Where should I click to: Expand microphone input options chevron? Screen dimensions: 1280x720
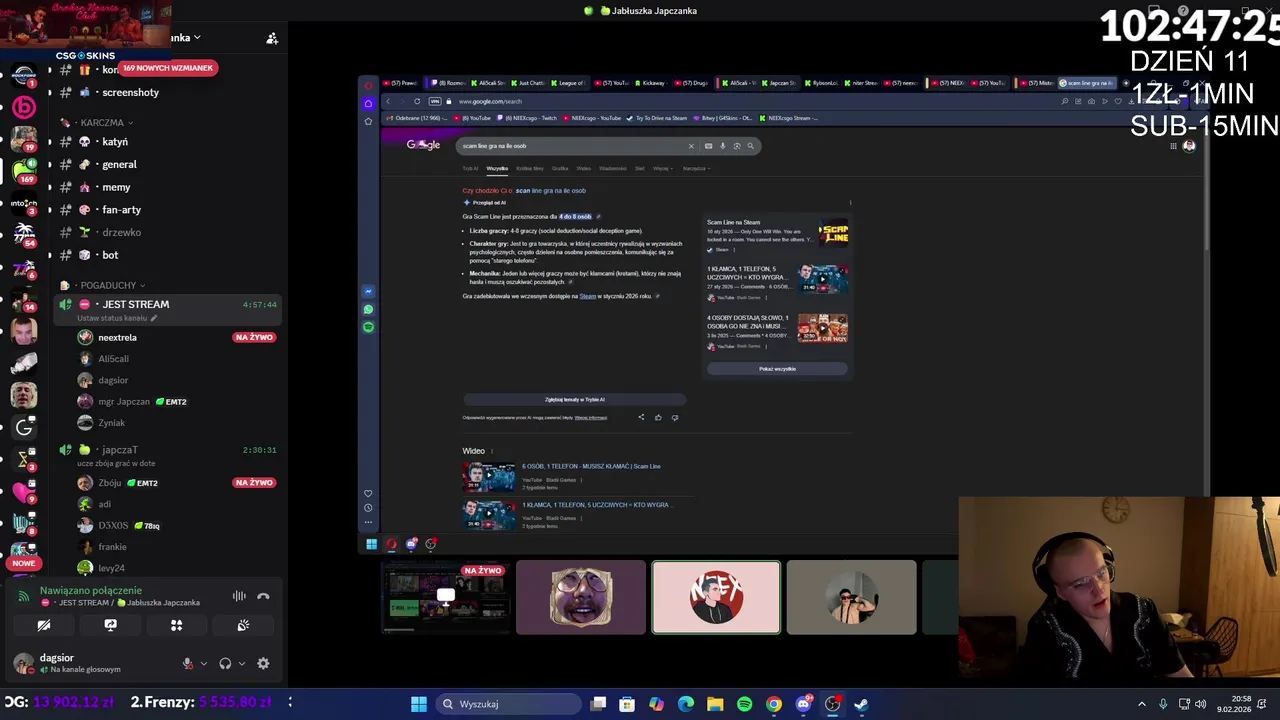tap(204, 663)
